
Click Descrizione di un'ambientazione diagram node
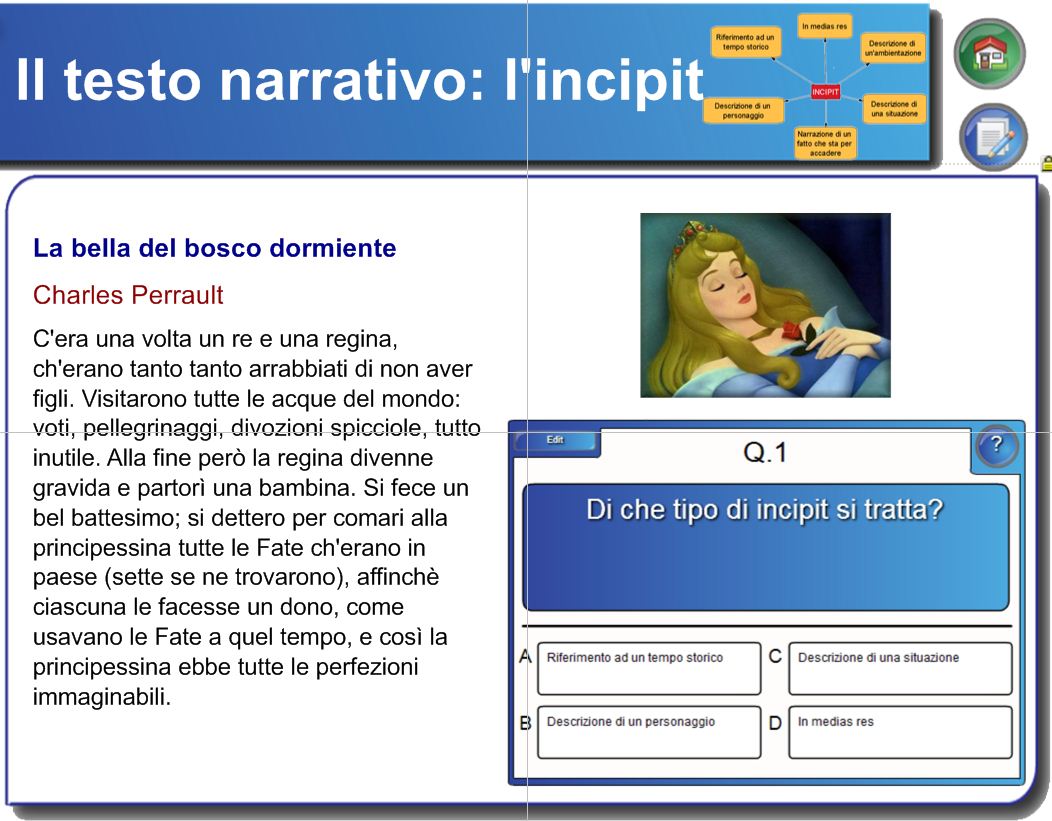click(x=893, y=48)
